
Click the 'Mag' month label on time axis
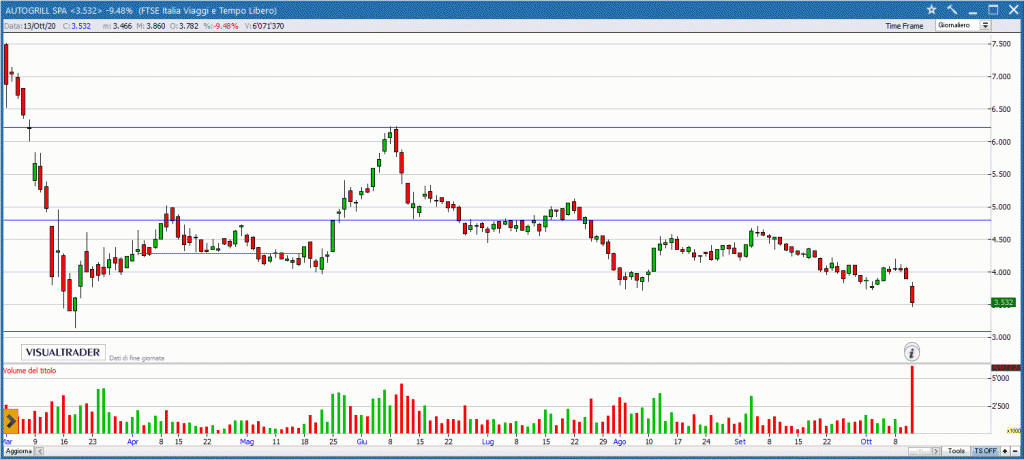246,442
